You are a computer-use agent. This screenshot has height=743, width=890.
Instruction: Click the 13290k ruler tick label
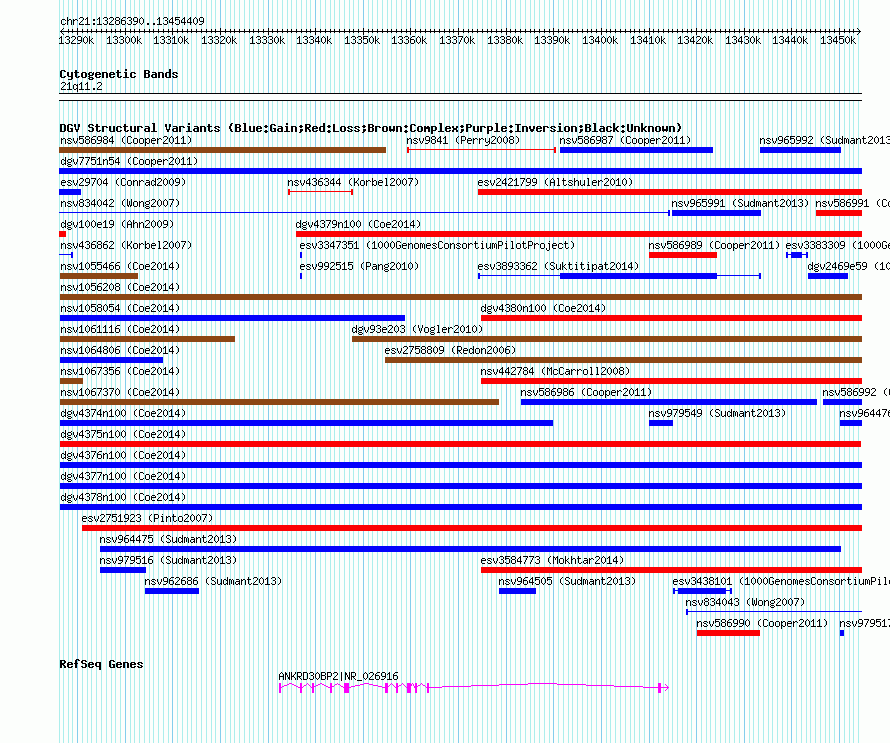click(x=76, y=40)
